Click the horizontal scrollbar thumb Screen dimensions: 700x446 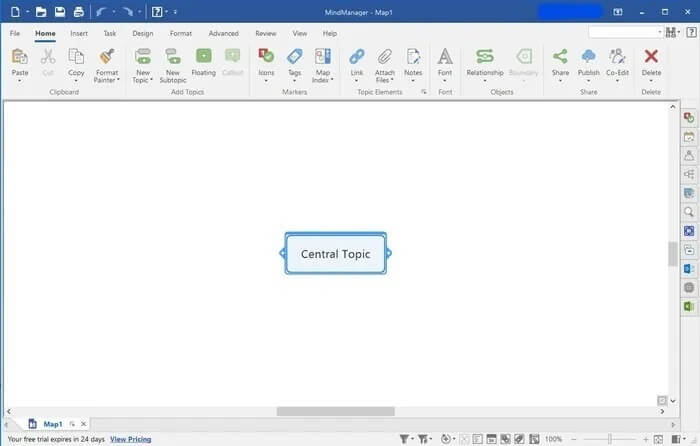pyautogui.click(x=336, y=411)
